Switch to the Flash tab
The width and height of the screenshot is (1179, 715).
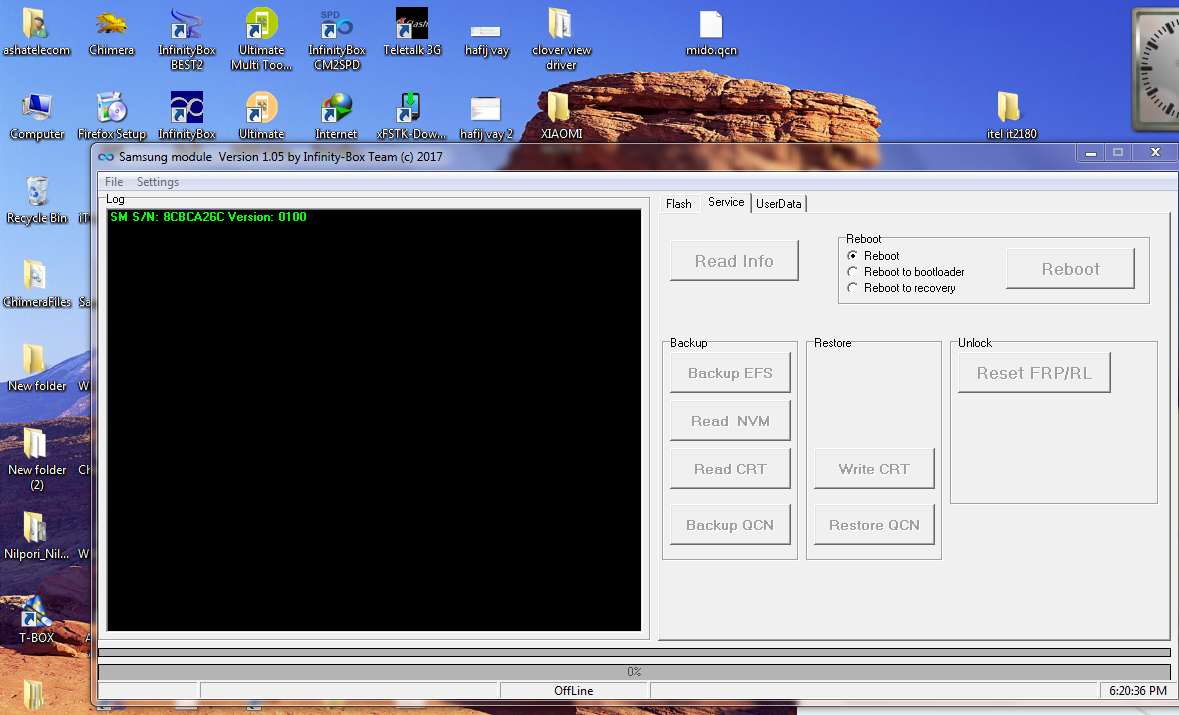pos(678,204)
